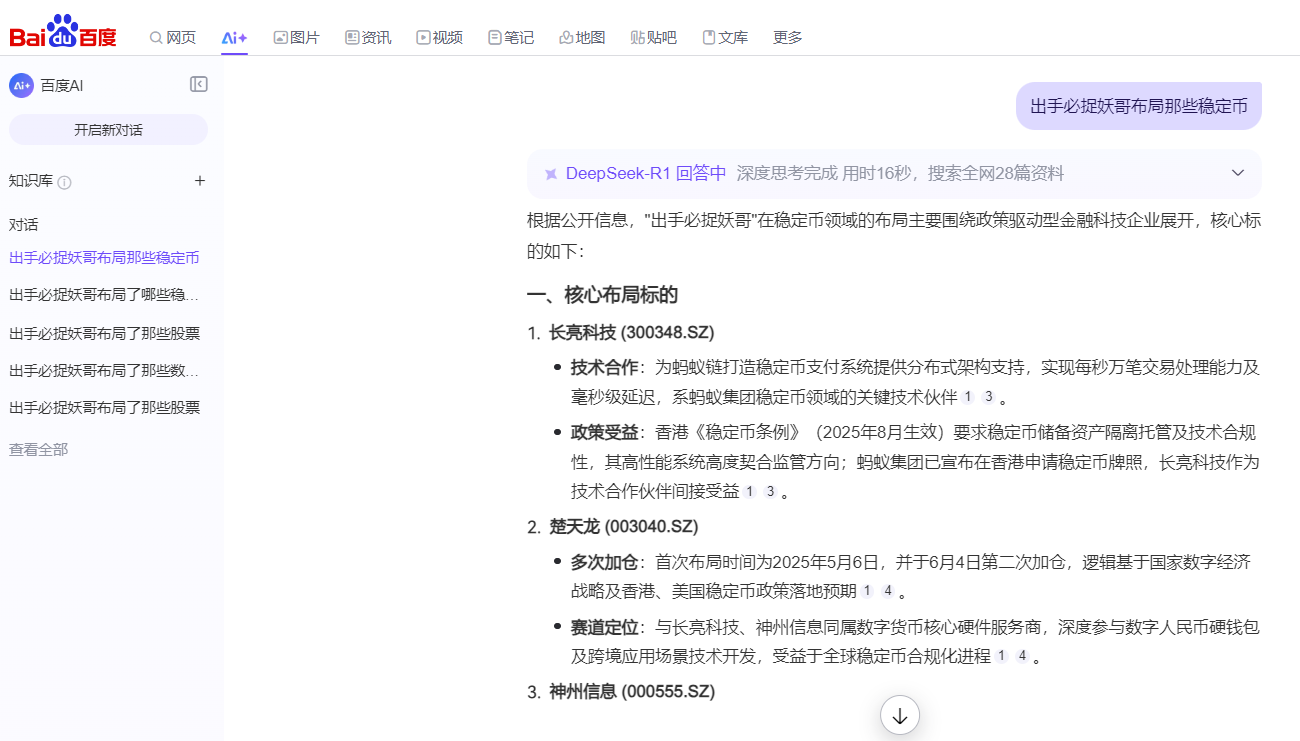This screenshot has width=1300, height=741.
Task: Add a new knowledge base with plus
Action: click(x=200, y=181)
